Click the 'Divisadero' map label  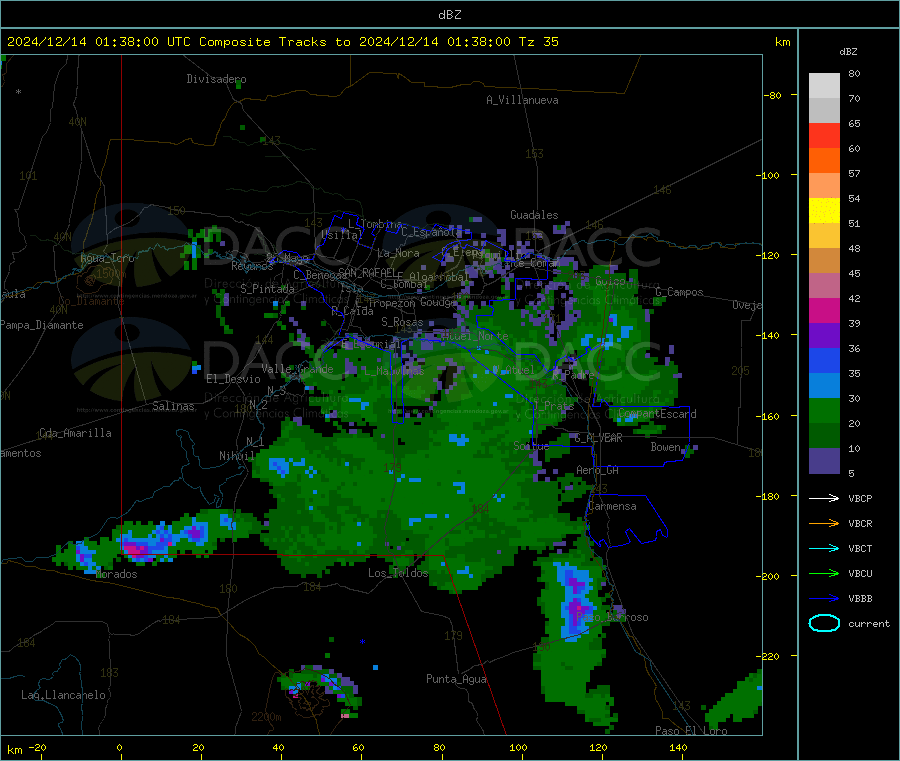coord(216,79)
